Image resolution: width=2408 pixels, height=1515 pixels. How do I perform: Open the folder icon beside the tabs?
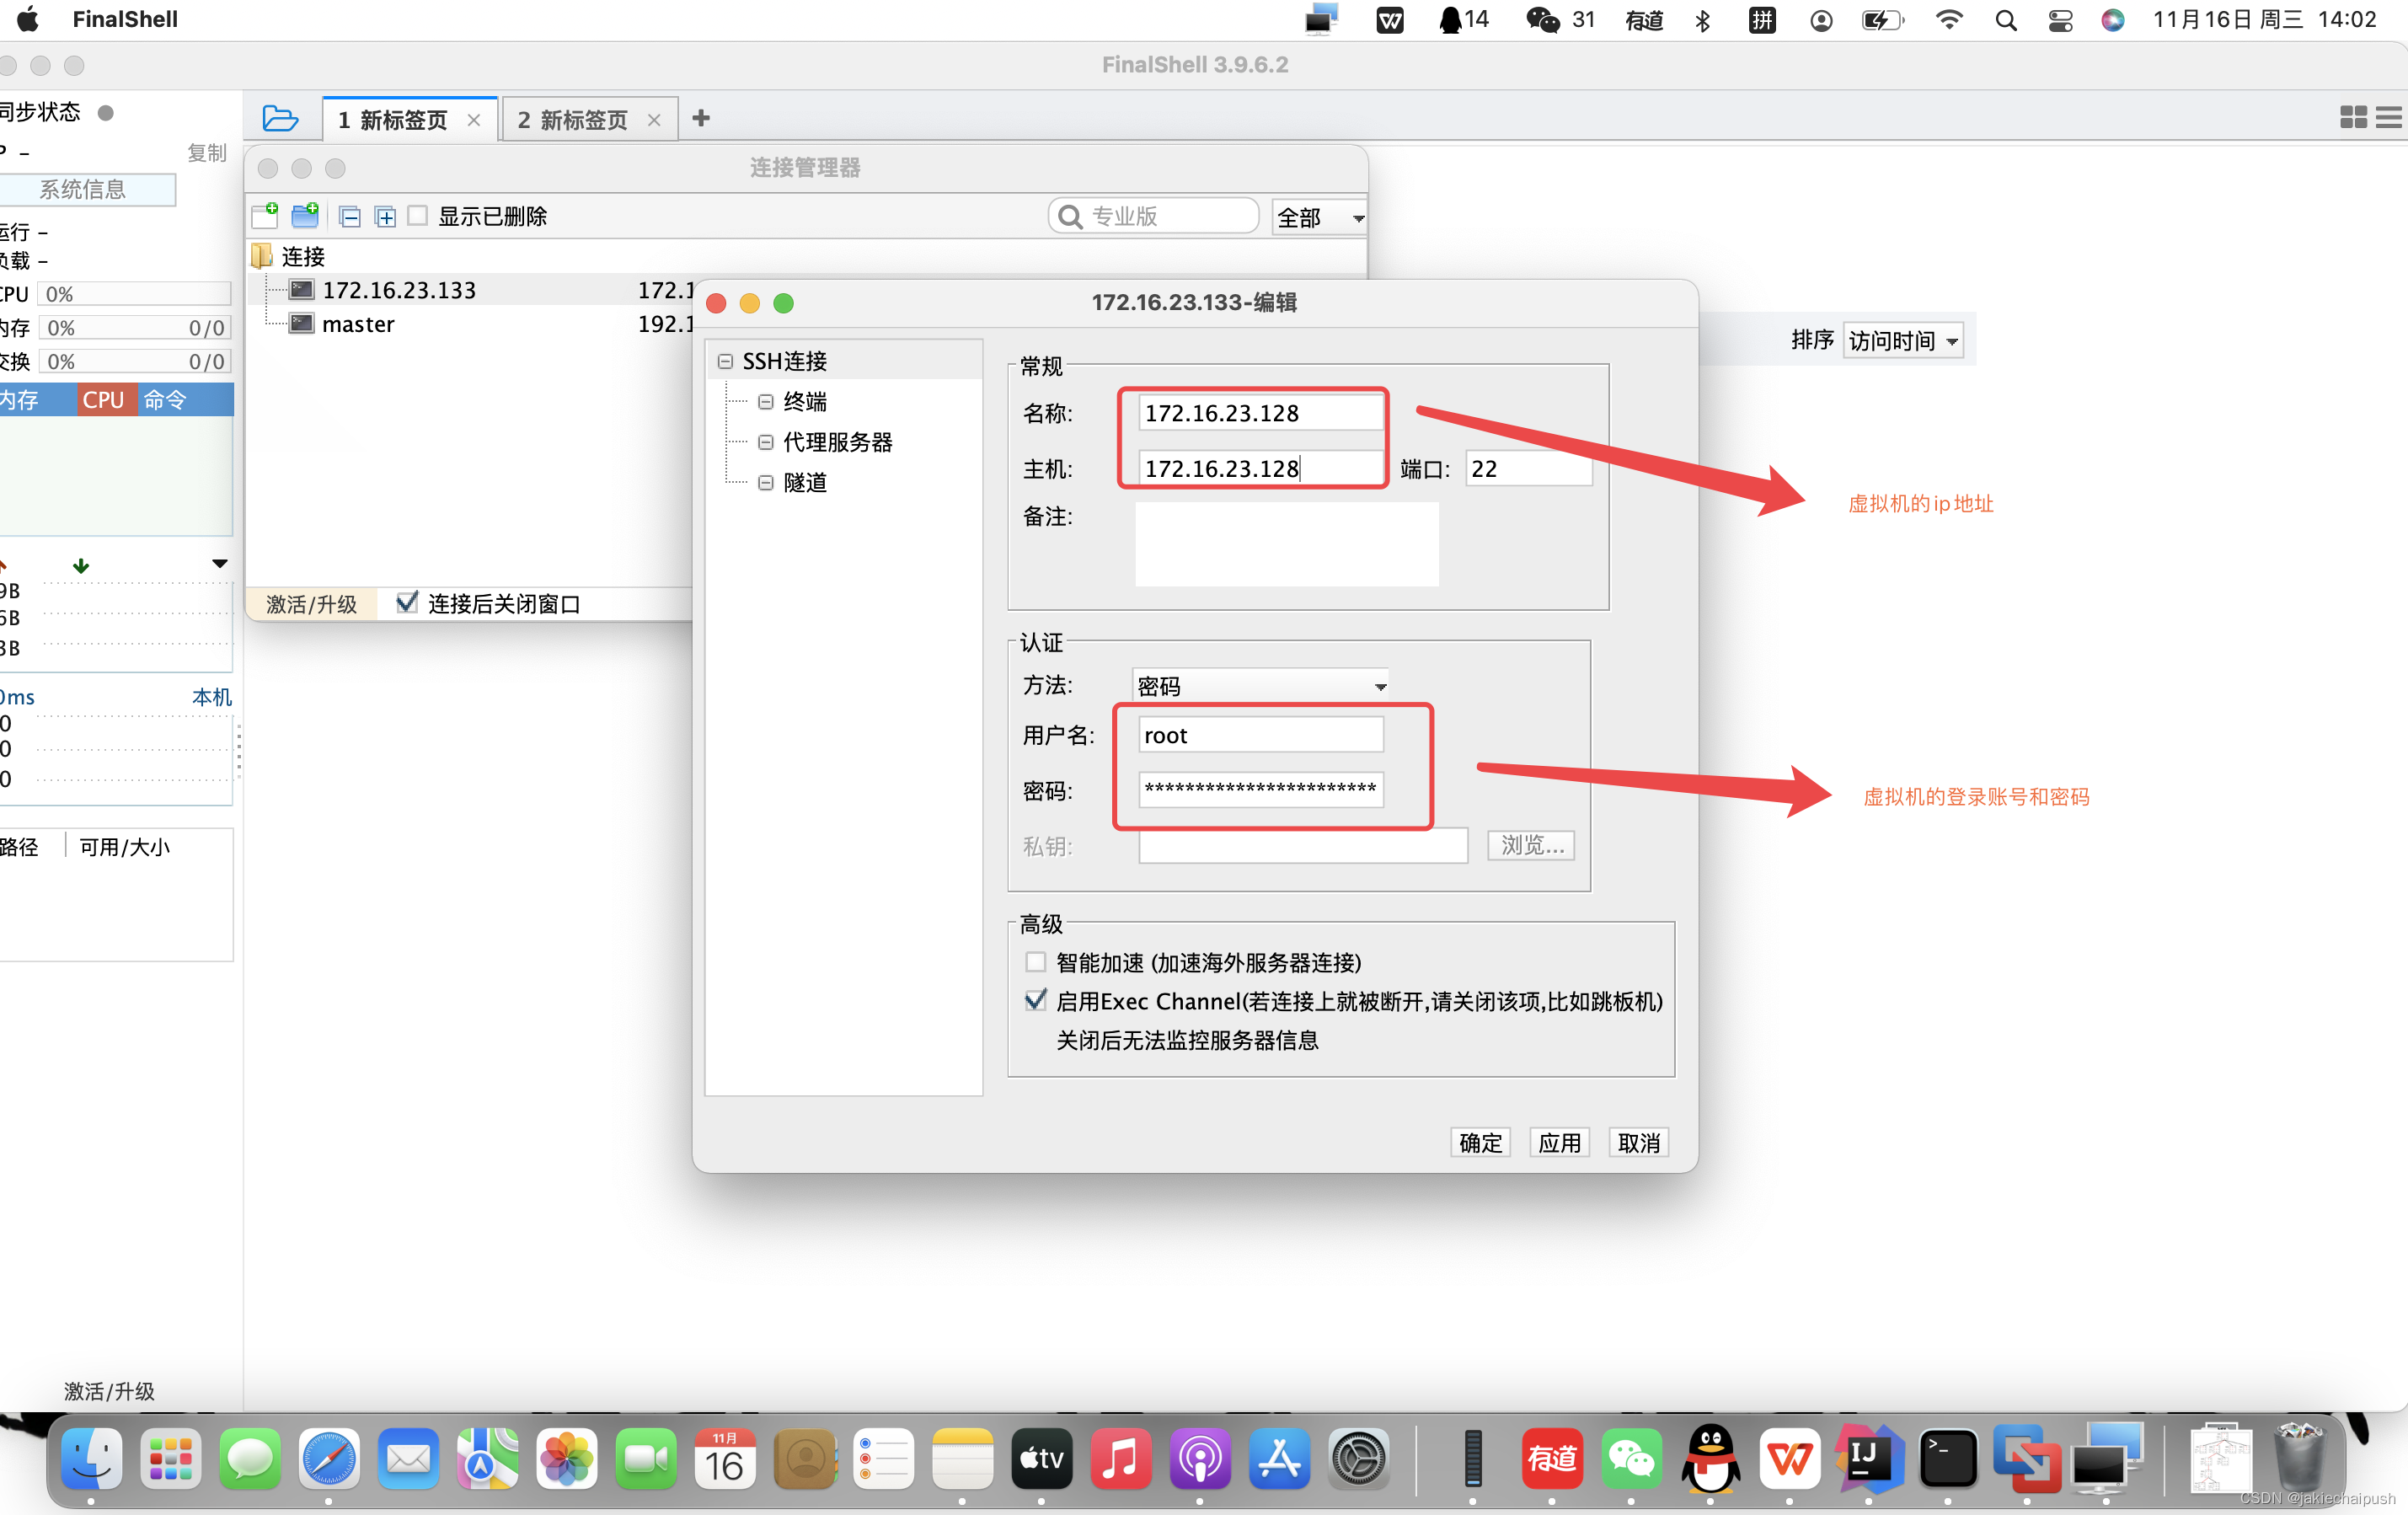[x=280, y=119]
